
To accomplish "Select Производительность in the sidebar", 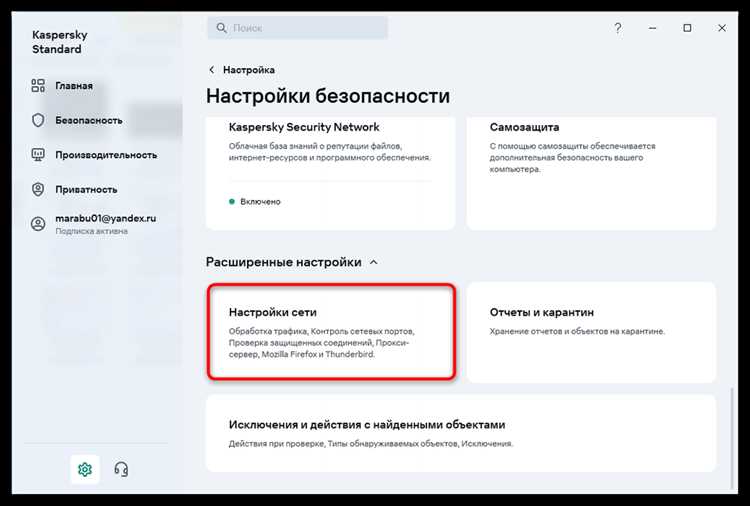I will tap(106, 155).
